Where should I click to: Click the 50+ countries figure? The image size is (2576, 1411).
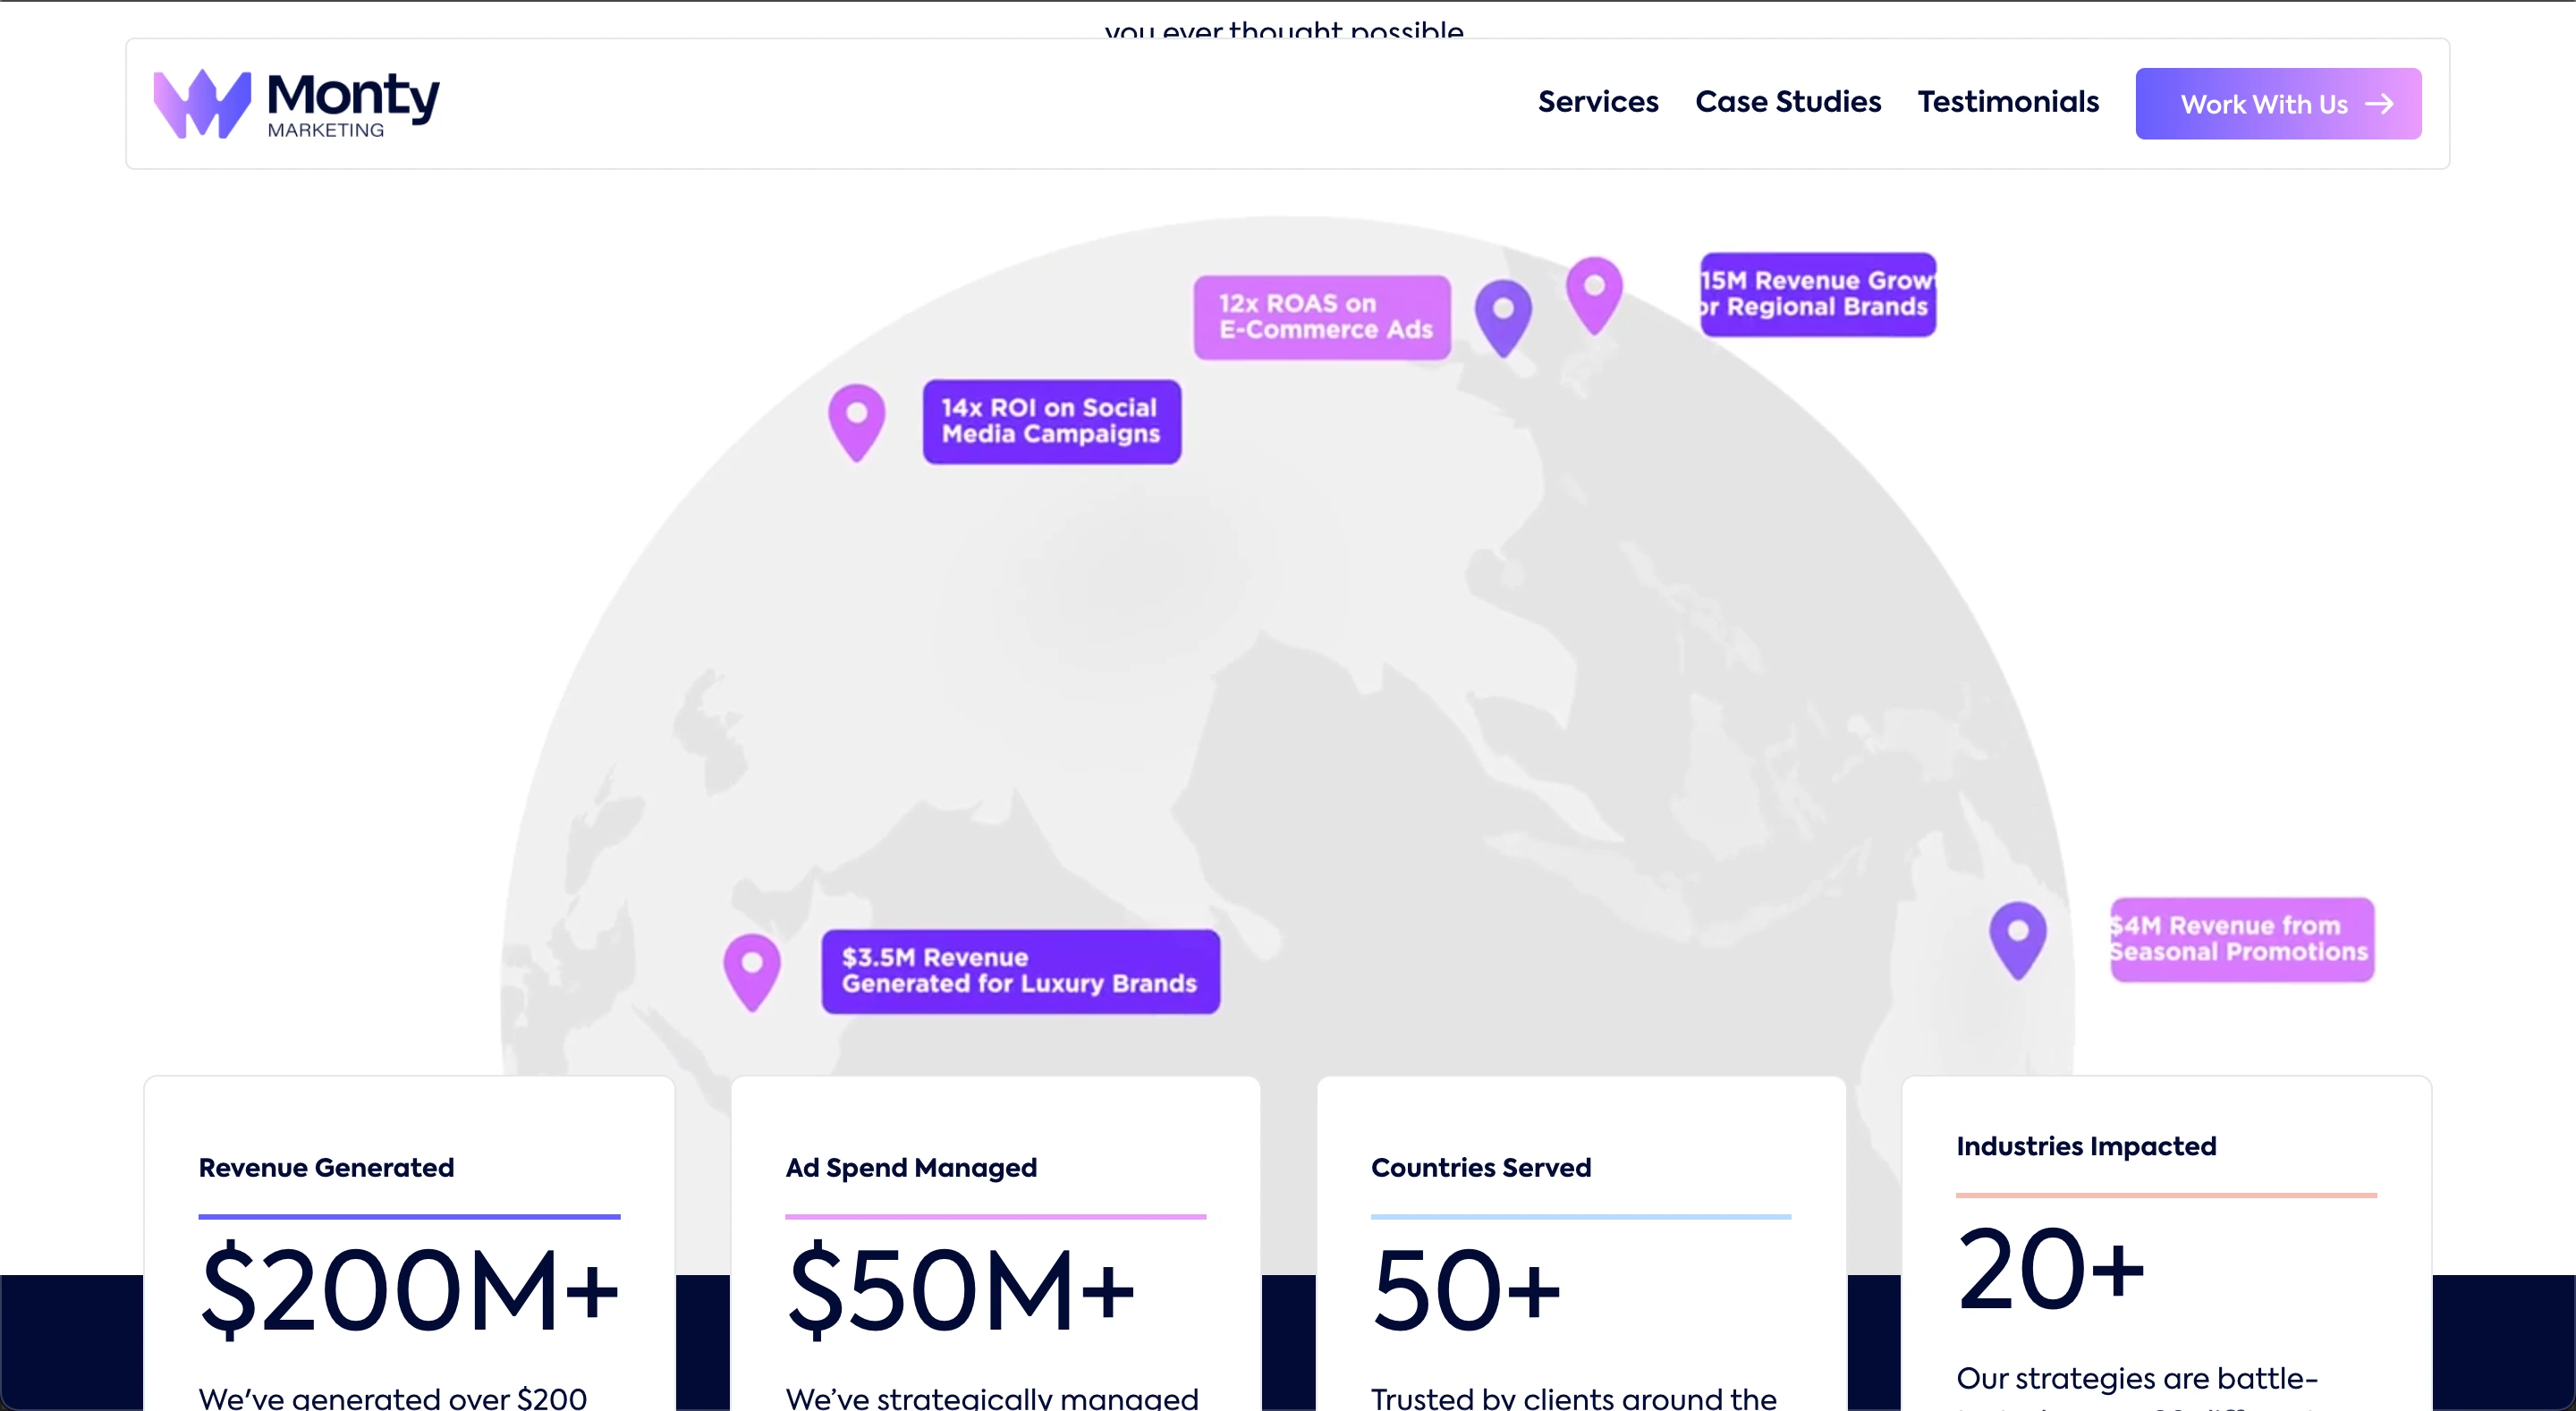1466,1290
